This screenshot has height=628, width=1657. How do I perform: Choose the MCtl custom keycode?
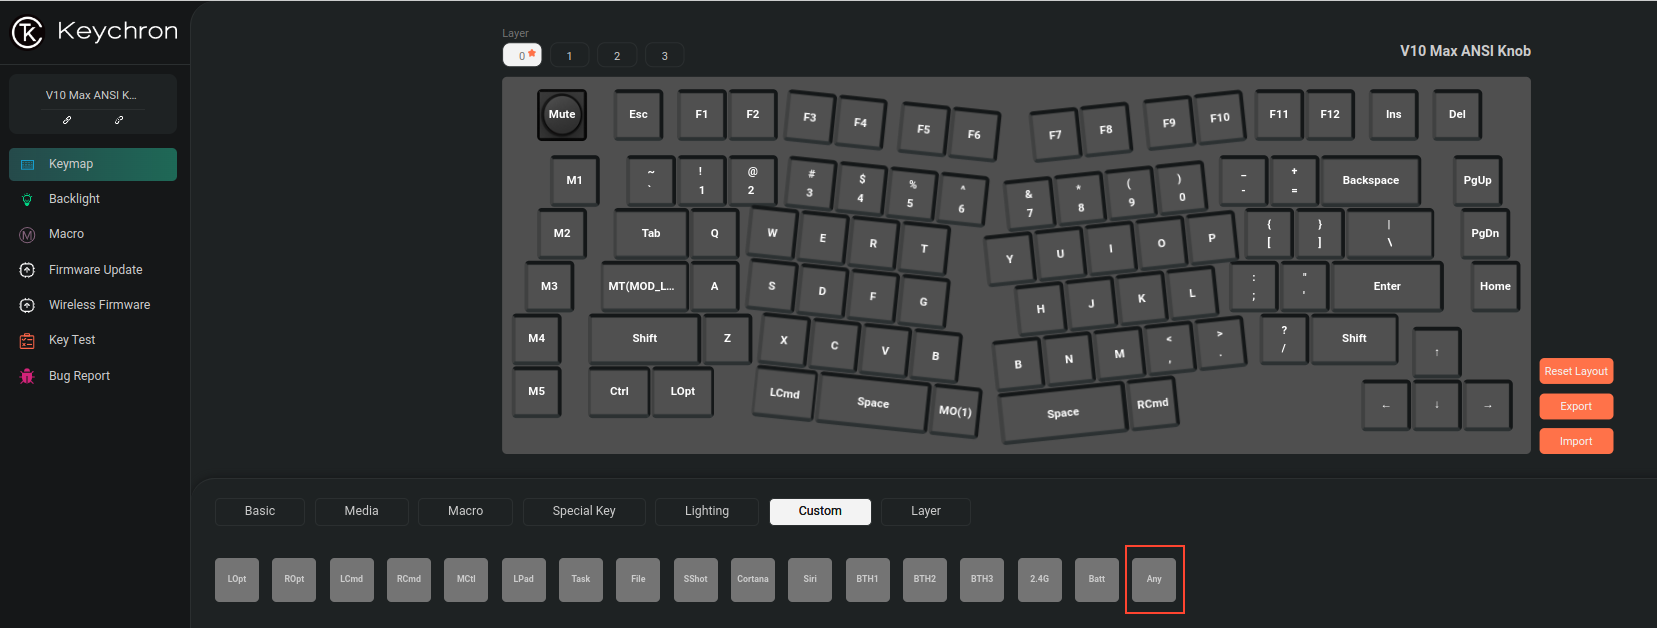466,579
